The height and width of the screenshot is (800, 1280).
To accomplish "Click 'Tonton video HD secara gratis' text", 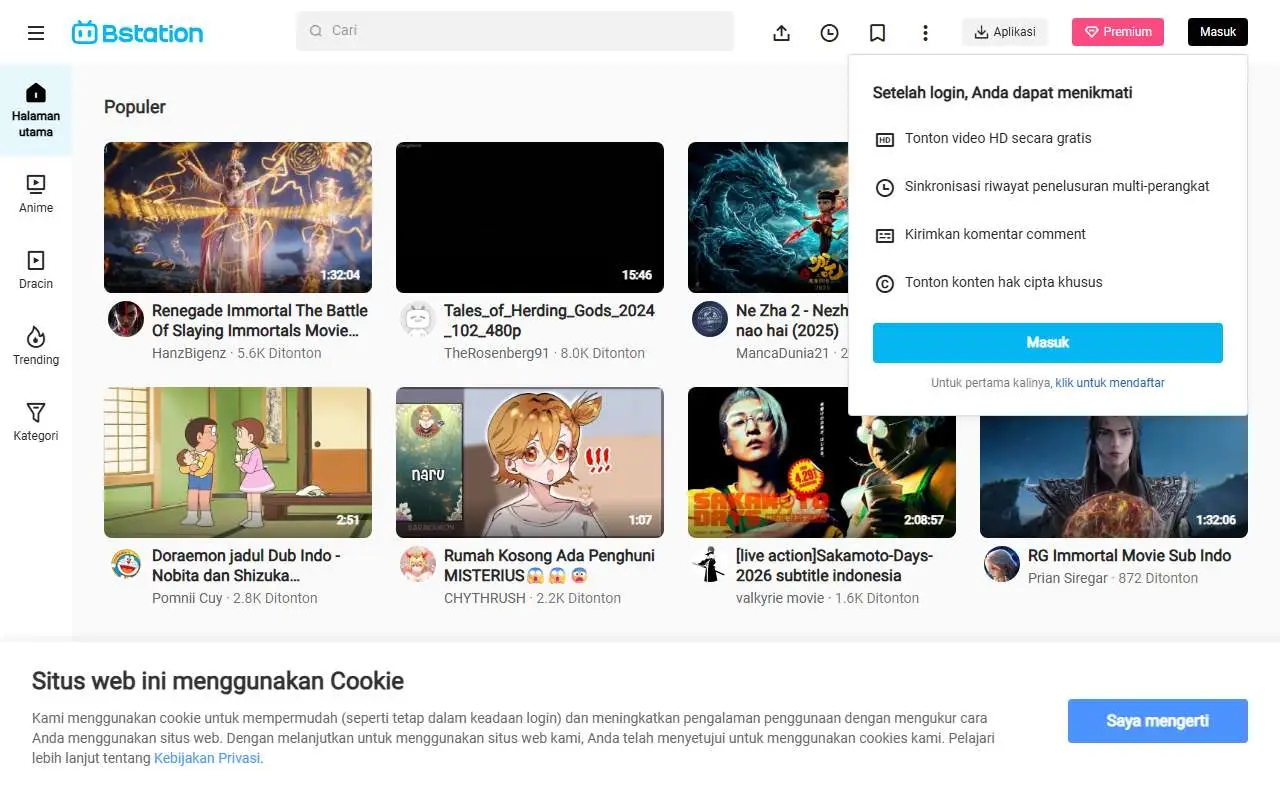I will tap(998, 139).
